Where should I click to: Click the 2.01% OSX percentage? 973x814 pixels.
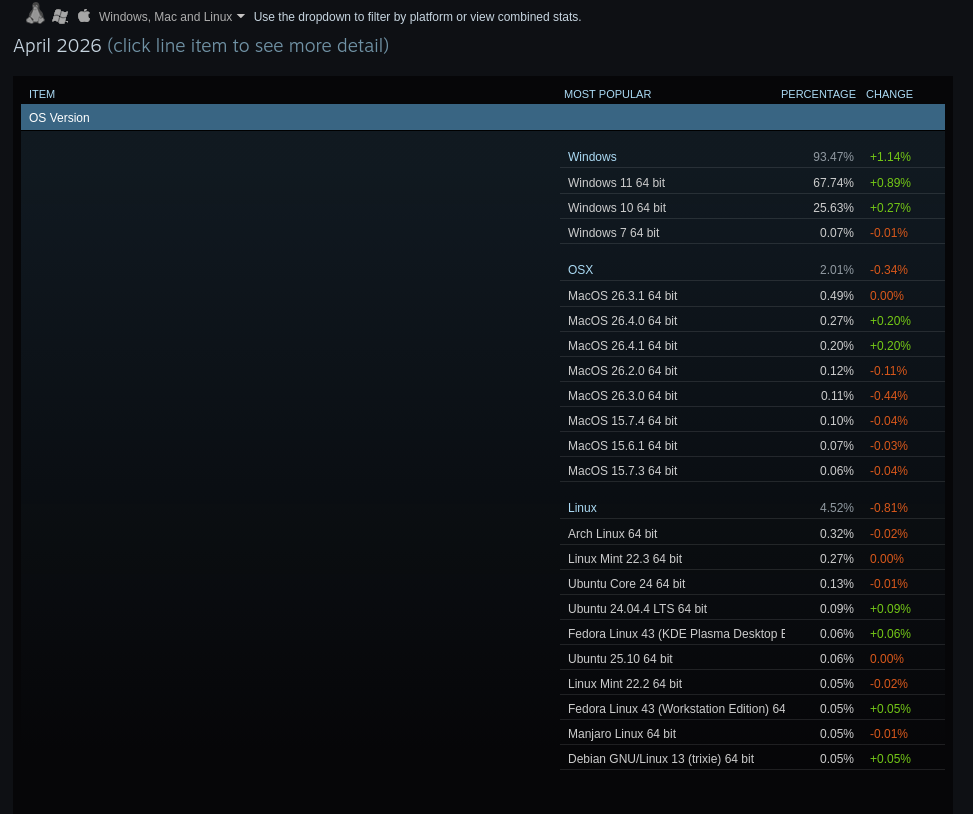pos(836,270)
